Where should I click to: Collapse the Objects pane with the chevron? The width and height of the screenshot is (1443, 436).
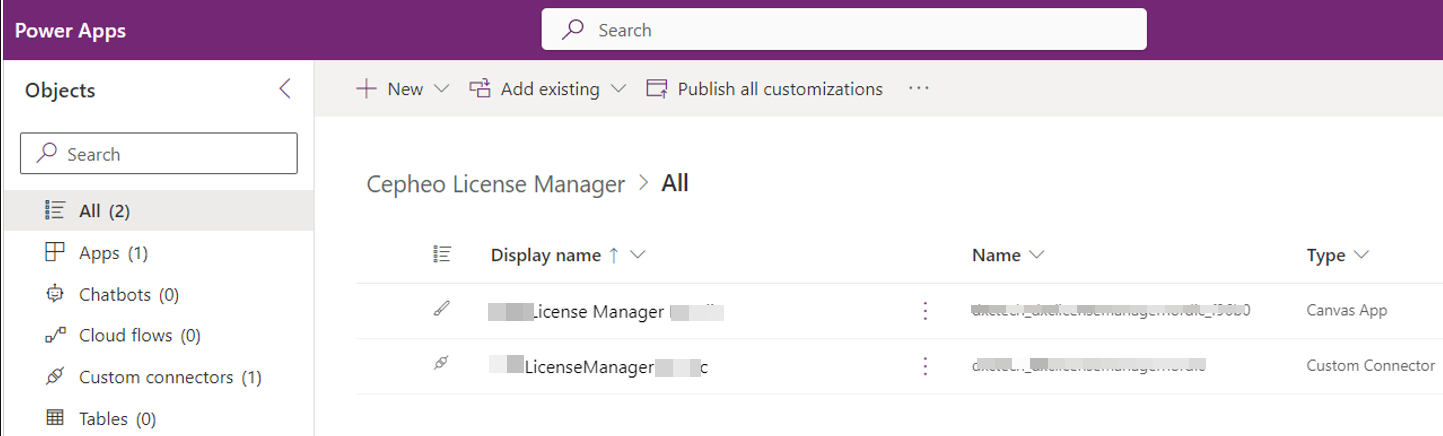click(285, 89)
